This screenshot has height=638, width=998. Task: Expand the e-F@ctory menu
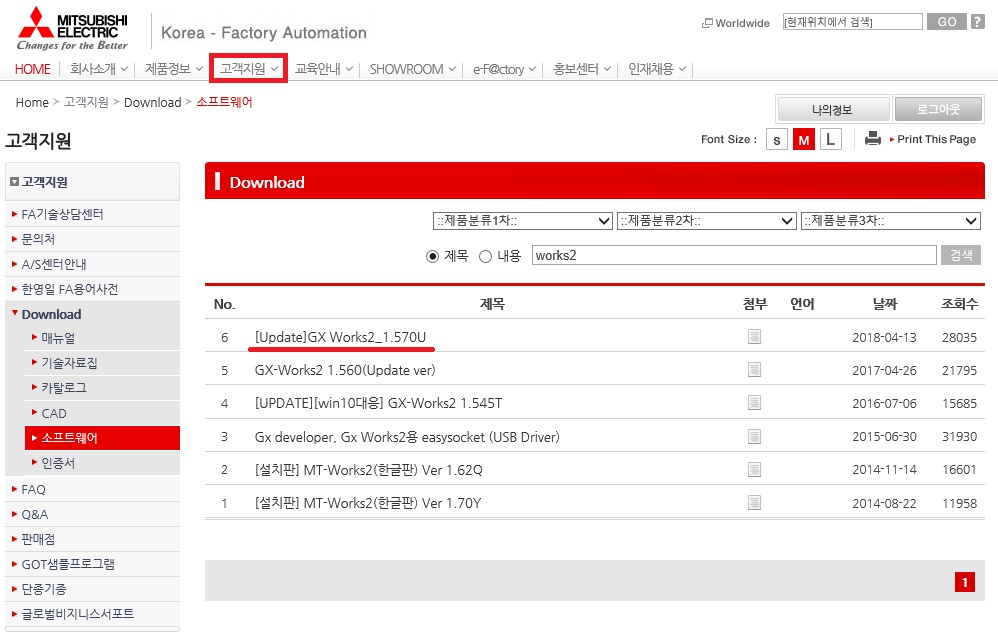point(504,69)
